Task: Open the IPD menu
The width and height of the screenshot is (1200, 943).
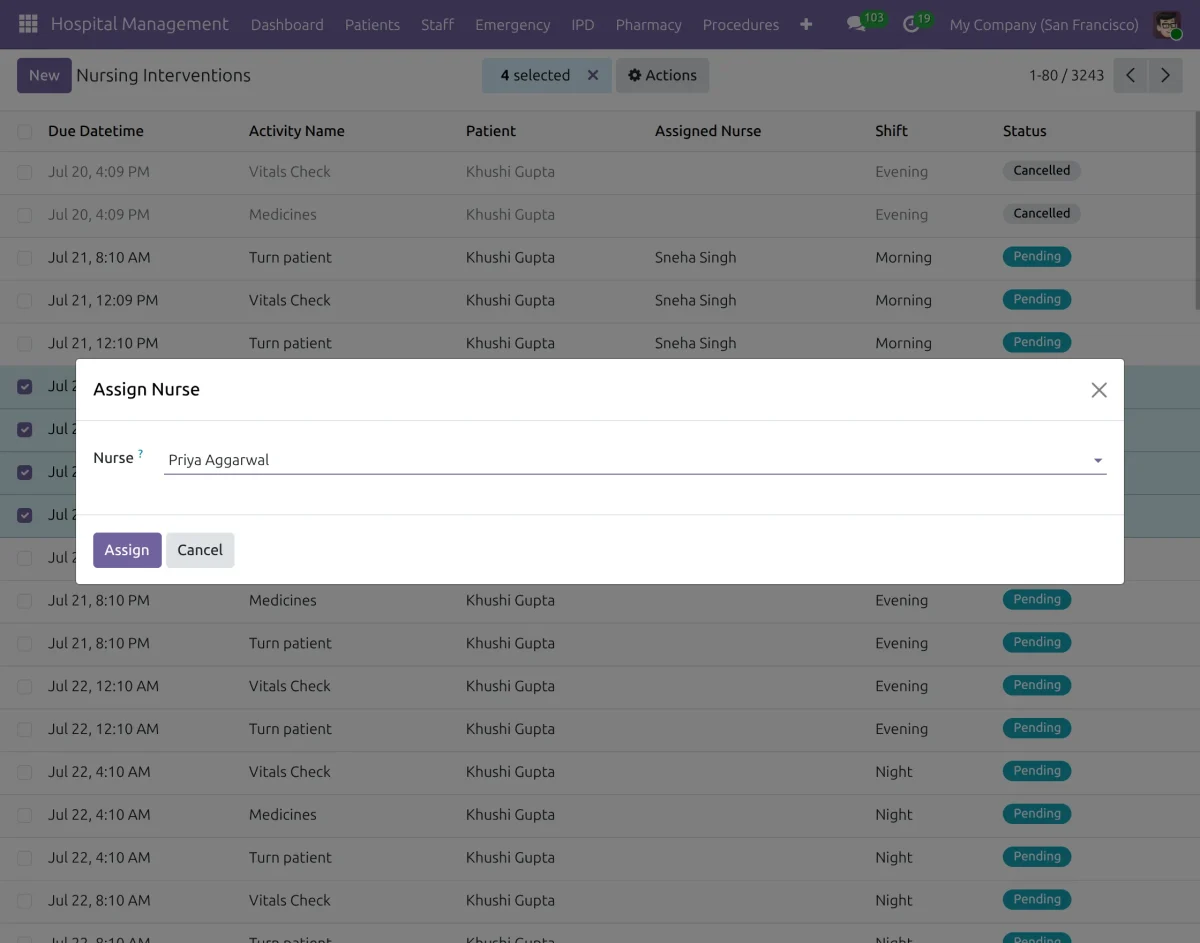Action: [x=583, y=24]
